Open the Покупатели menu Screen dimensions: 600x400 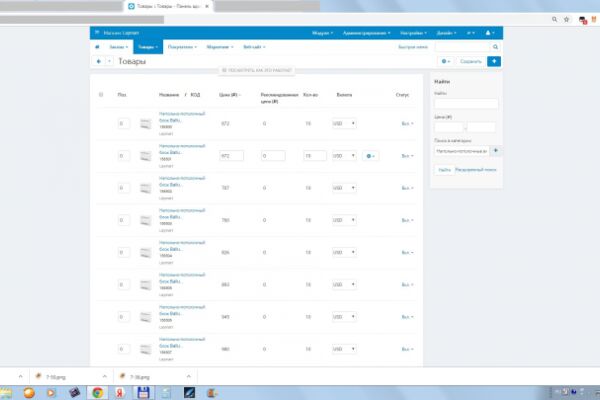click(x=182, y=47)
